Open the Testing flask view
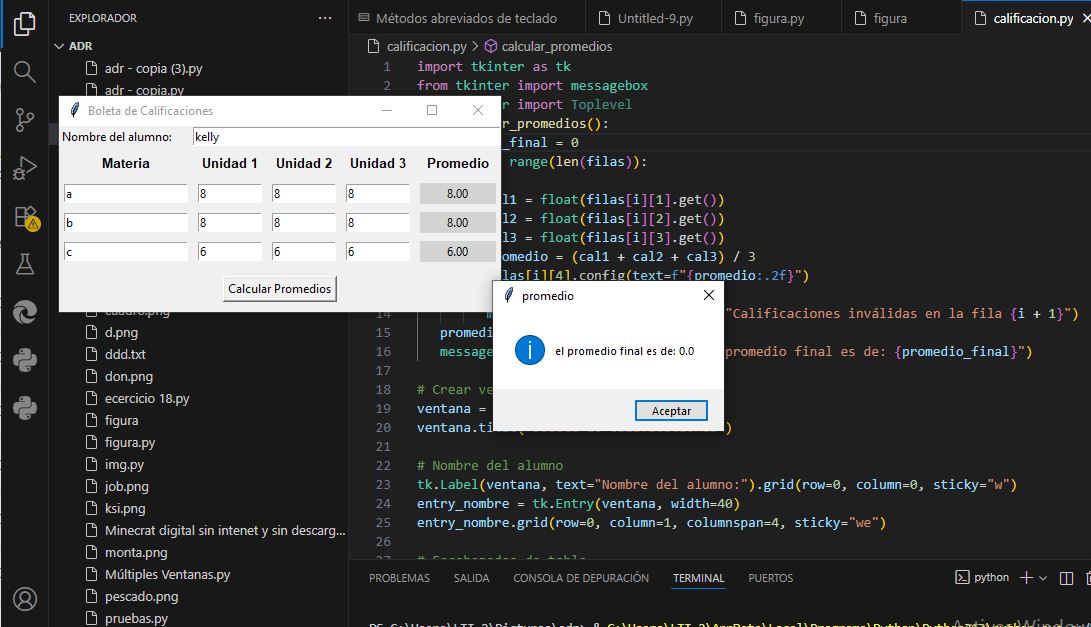Screen dimensions: 1091x627 pos(25,264)
